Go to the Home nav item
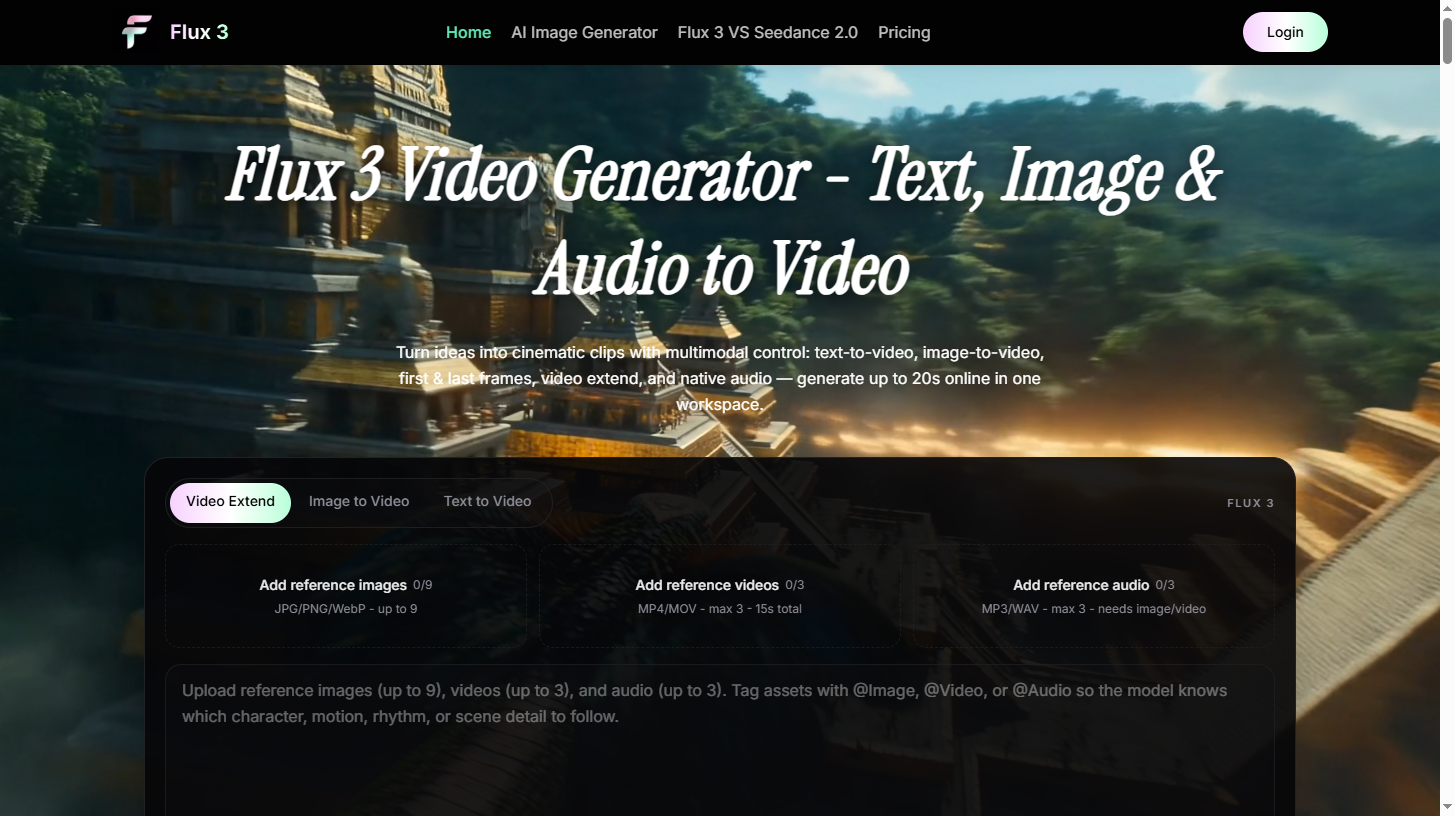Image resolution: width=1455 pixels, height=816 pixels. pos(468,32)
